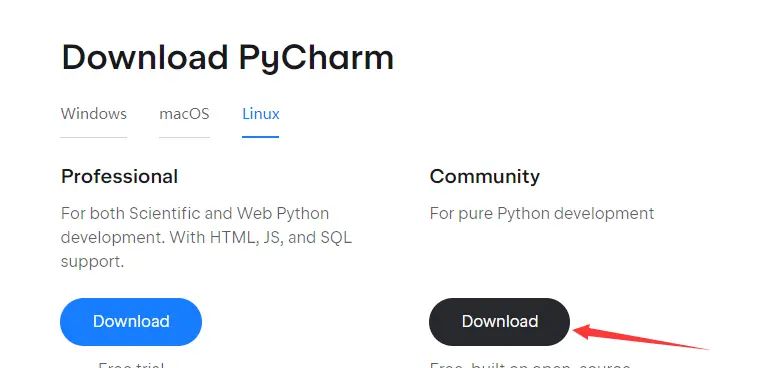Image resolution: width=771 pixels, height=368 pixels.
Task: Click the 'Community' edition heading
Action: (x=484, y=176)
